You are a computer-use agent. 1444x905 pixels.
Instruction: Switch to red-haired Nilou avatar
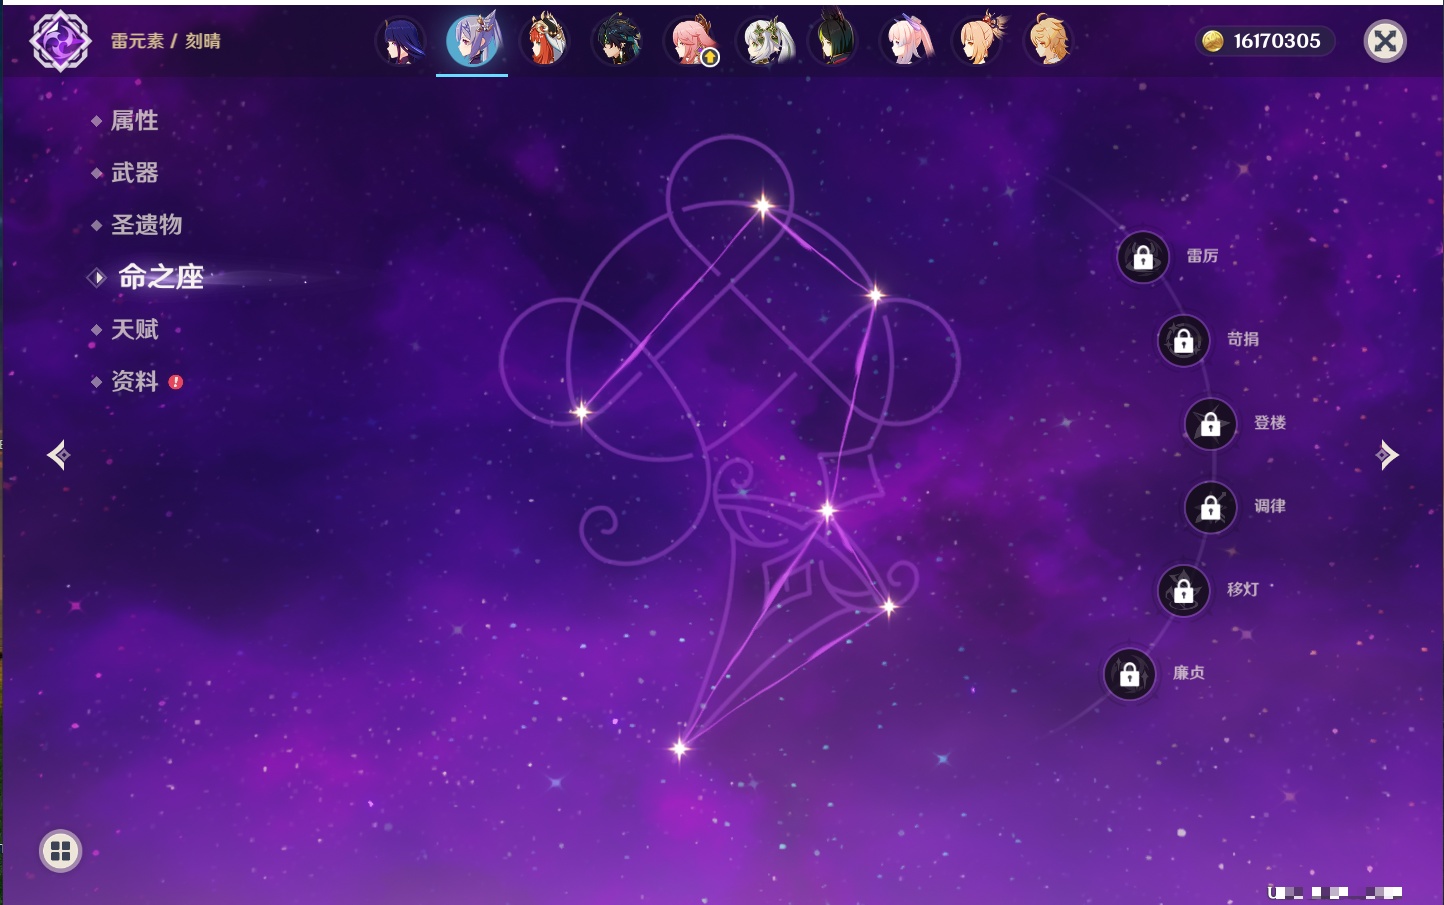tap(545, 41)
